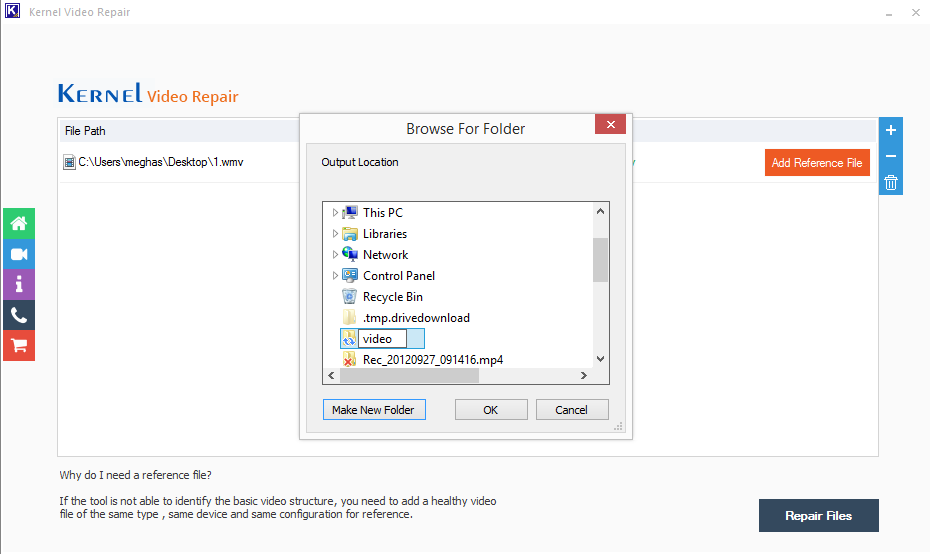Click the plus add file icon
This screenshot has width=932, height=554.
pyautogui.click(x=890, y=130)
